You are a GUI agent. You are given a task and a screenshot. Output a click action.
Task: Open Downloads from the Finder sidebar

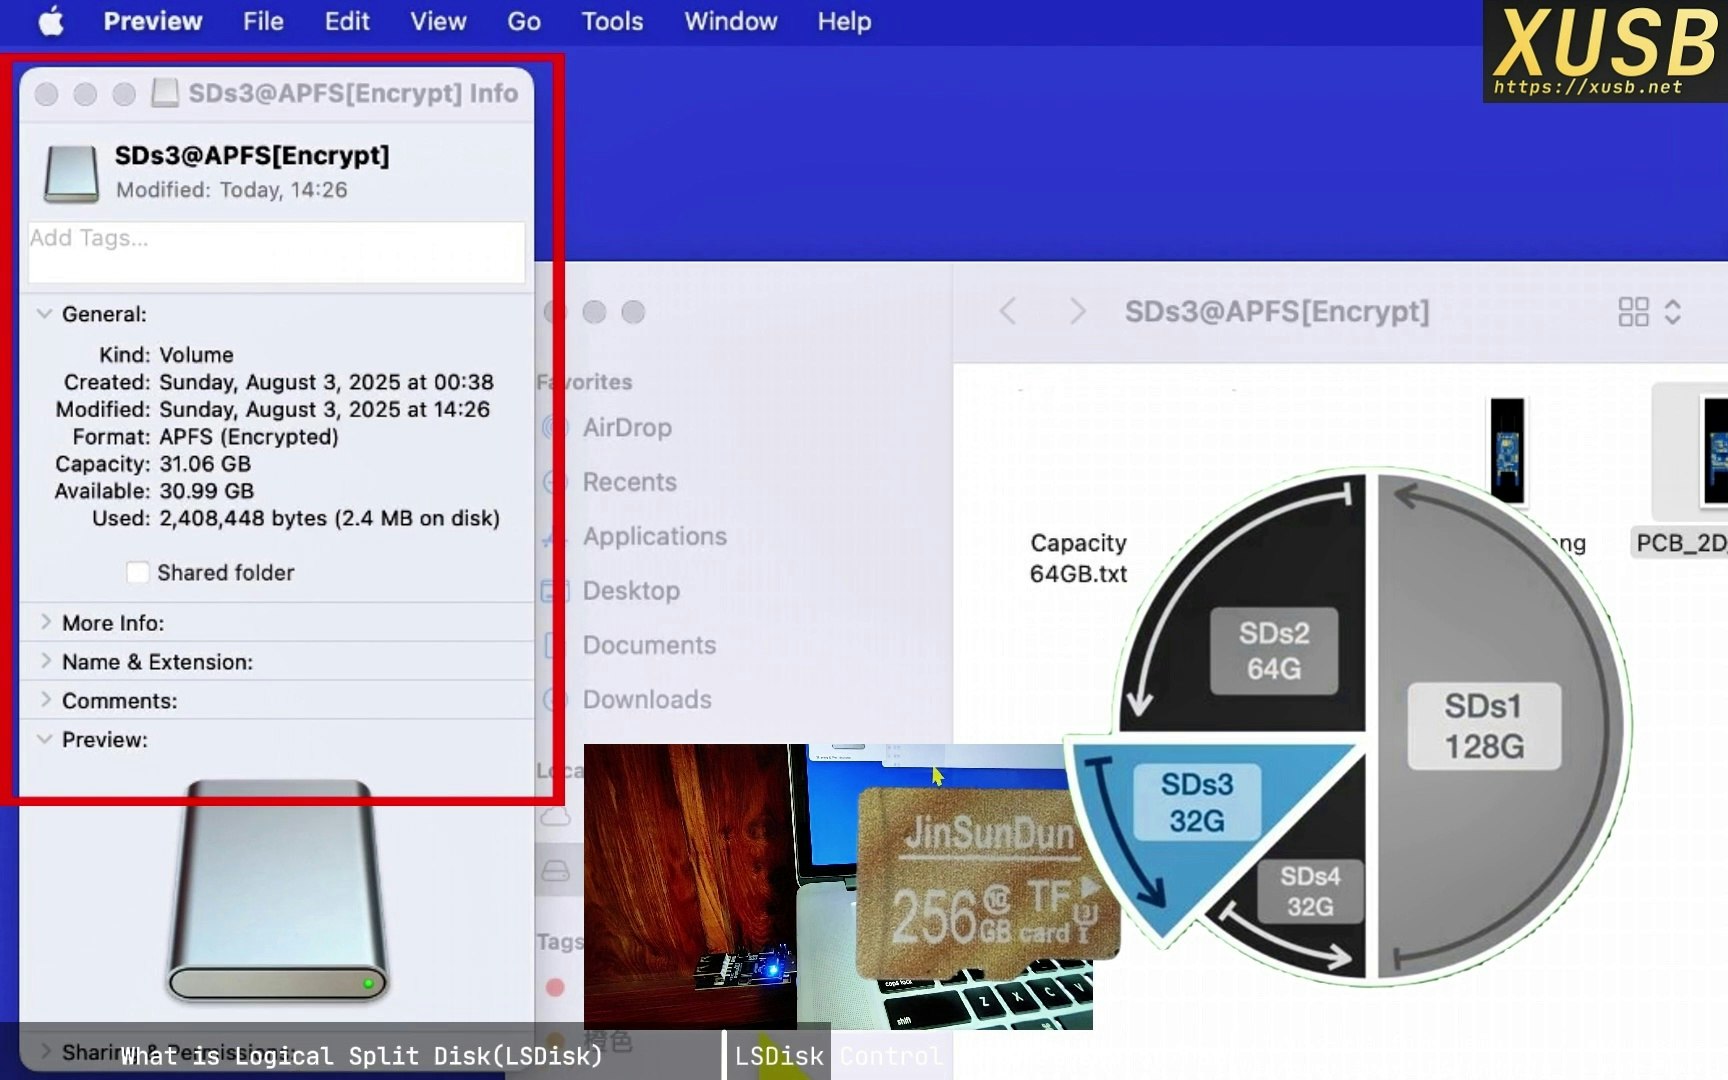pyautogui.click(x=647, y=699)
